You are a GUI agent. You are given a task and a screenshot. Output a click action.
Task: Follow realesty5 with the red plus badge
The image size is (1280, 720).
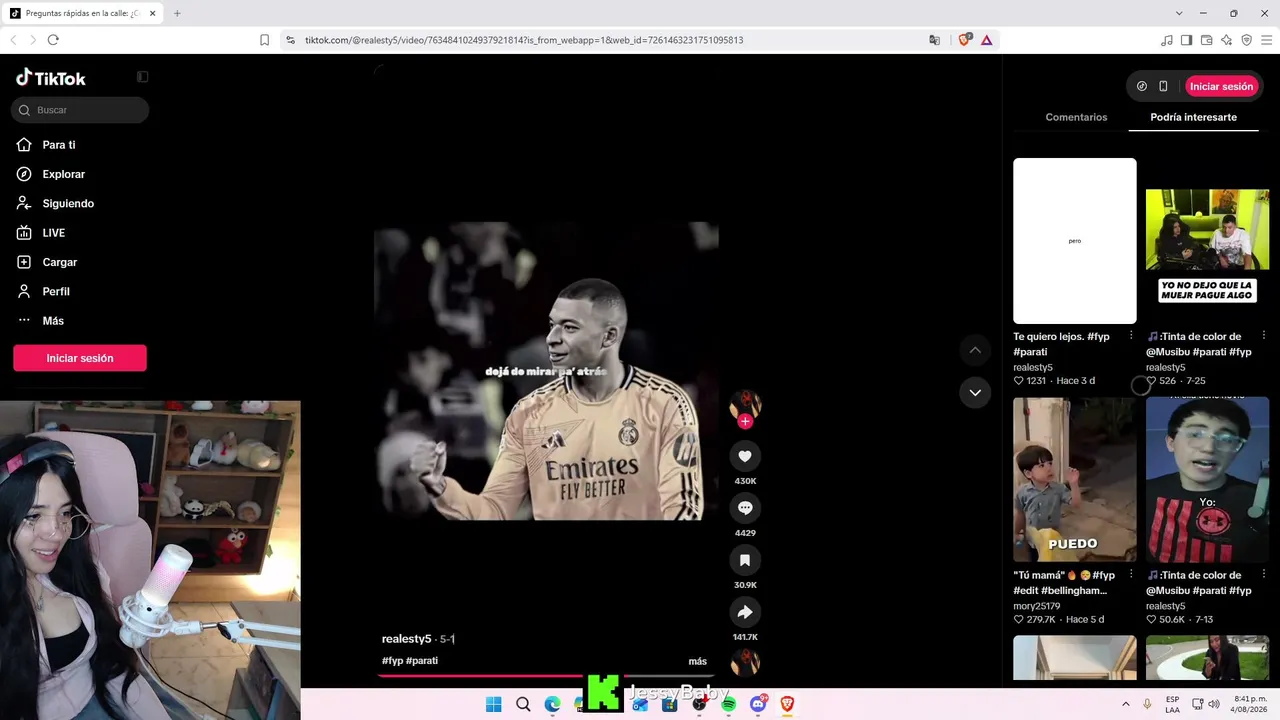tap(745, 422)
